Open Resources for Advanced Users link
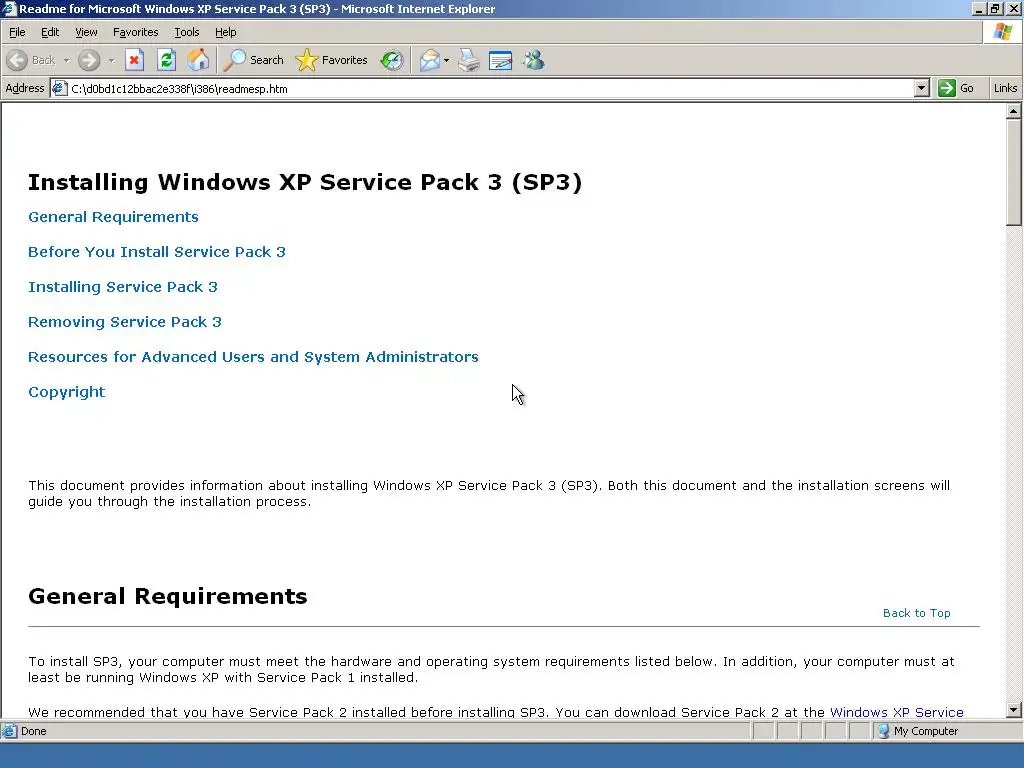1024x768 pixels. coord(253,357)
